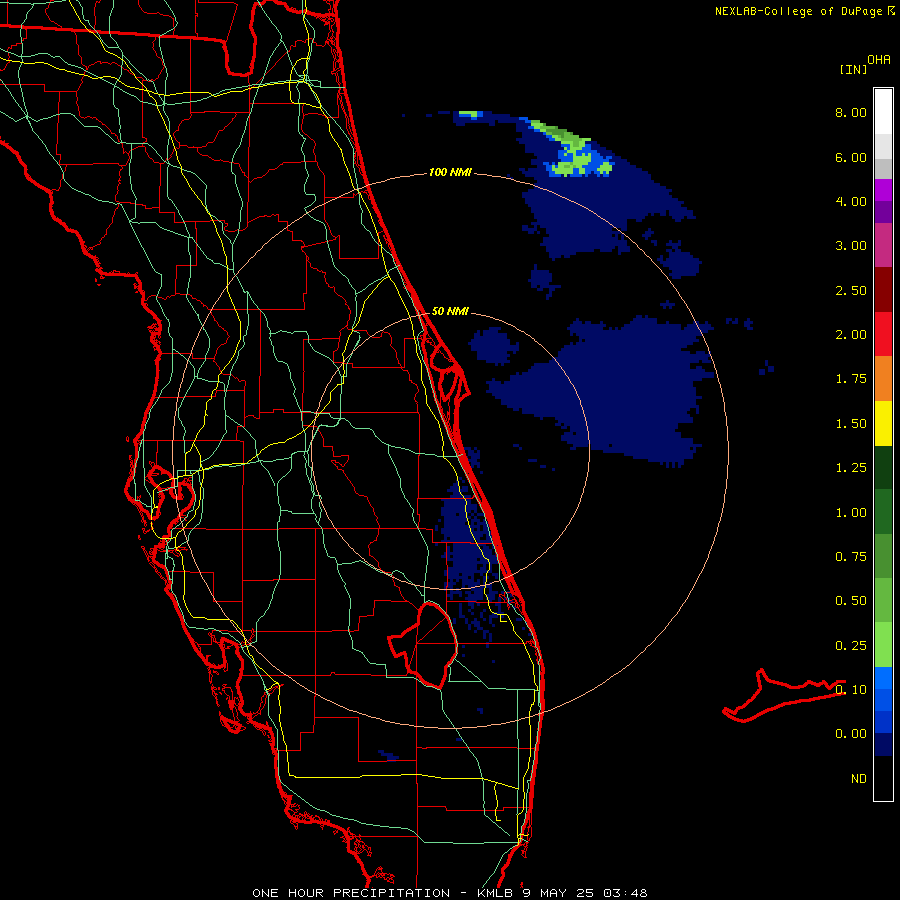Click the 3.00 legend value

pyautogui.click(x=851, y=246)
